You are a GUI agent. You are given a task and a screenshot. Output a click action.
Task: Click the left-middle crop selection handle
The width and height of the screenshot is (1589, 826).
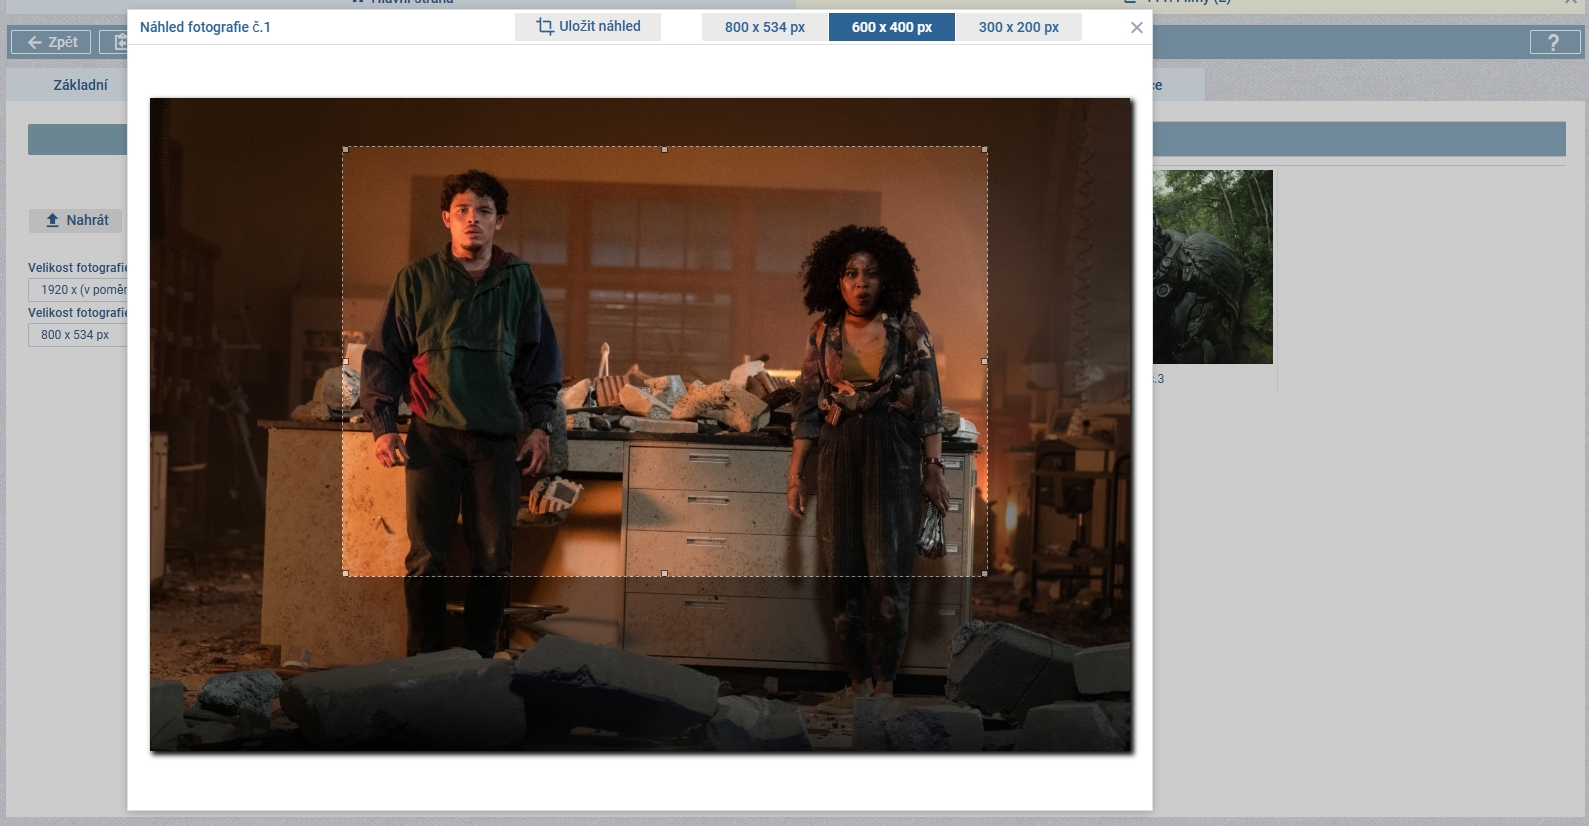coord(346,362)
